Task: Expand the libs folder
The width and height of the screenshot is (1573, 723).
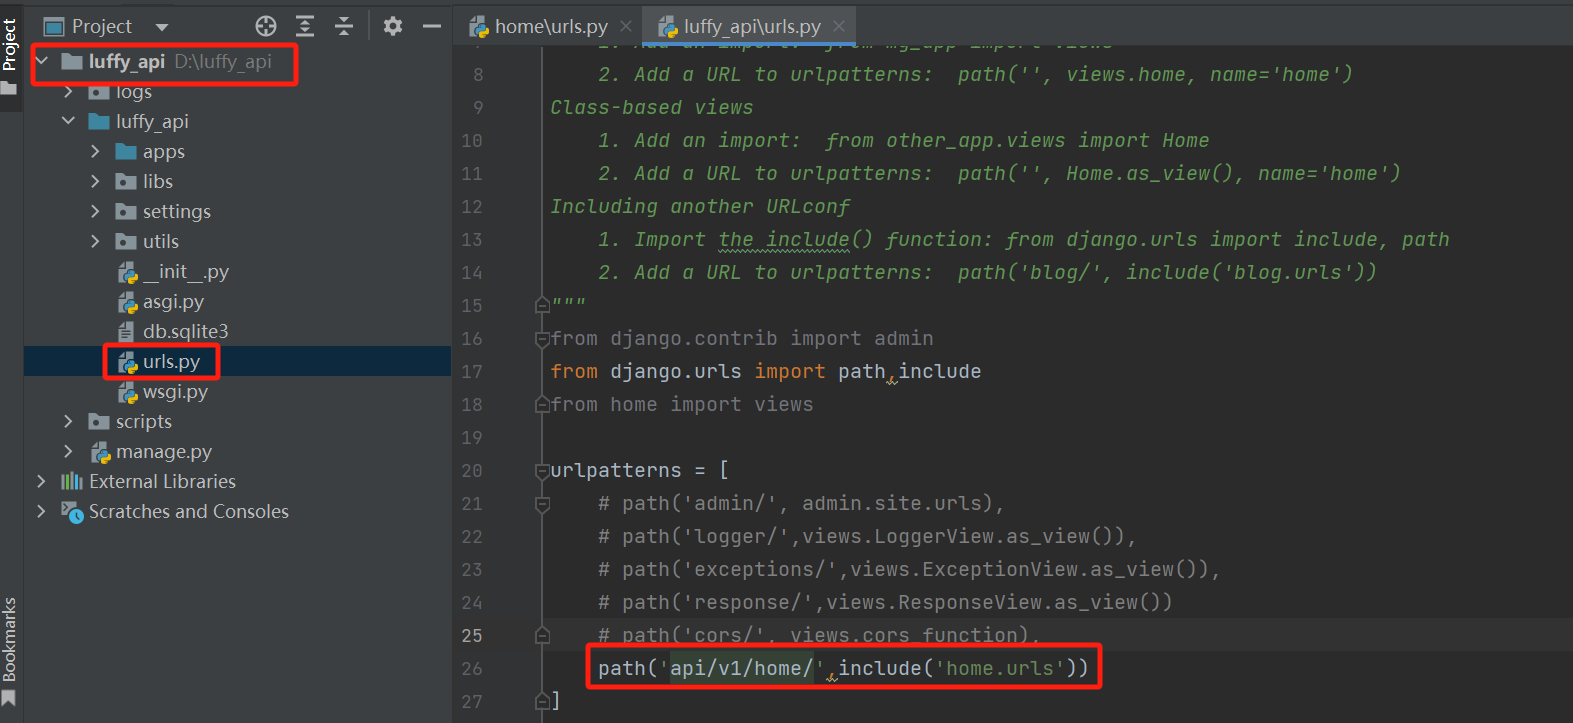Action: click(95, 181)
